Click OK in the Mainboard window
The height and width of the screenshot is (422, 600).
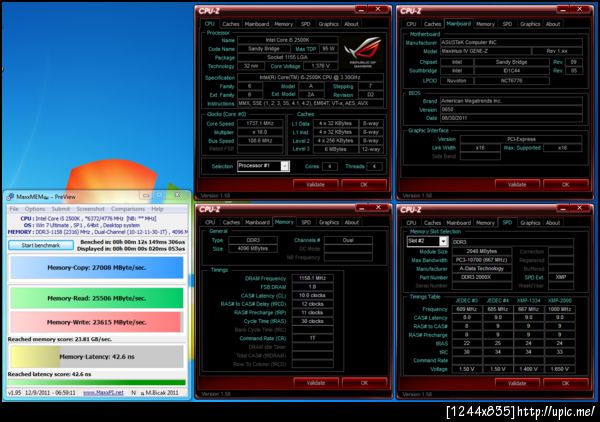566,185
